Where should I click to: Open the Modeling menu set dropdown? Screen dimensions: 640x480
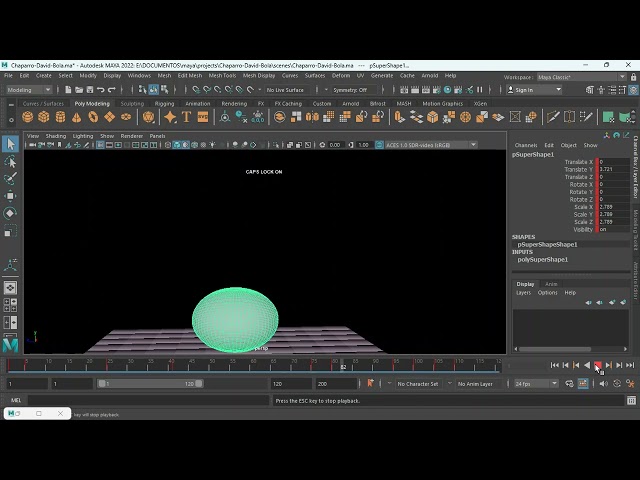[x=29, y=90]
